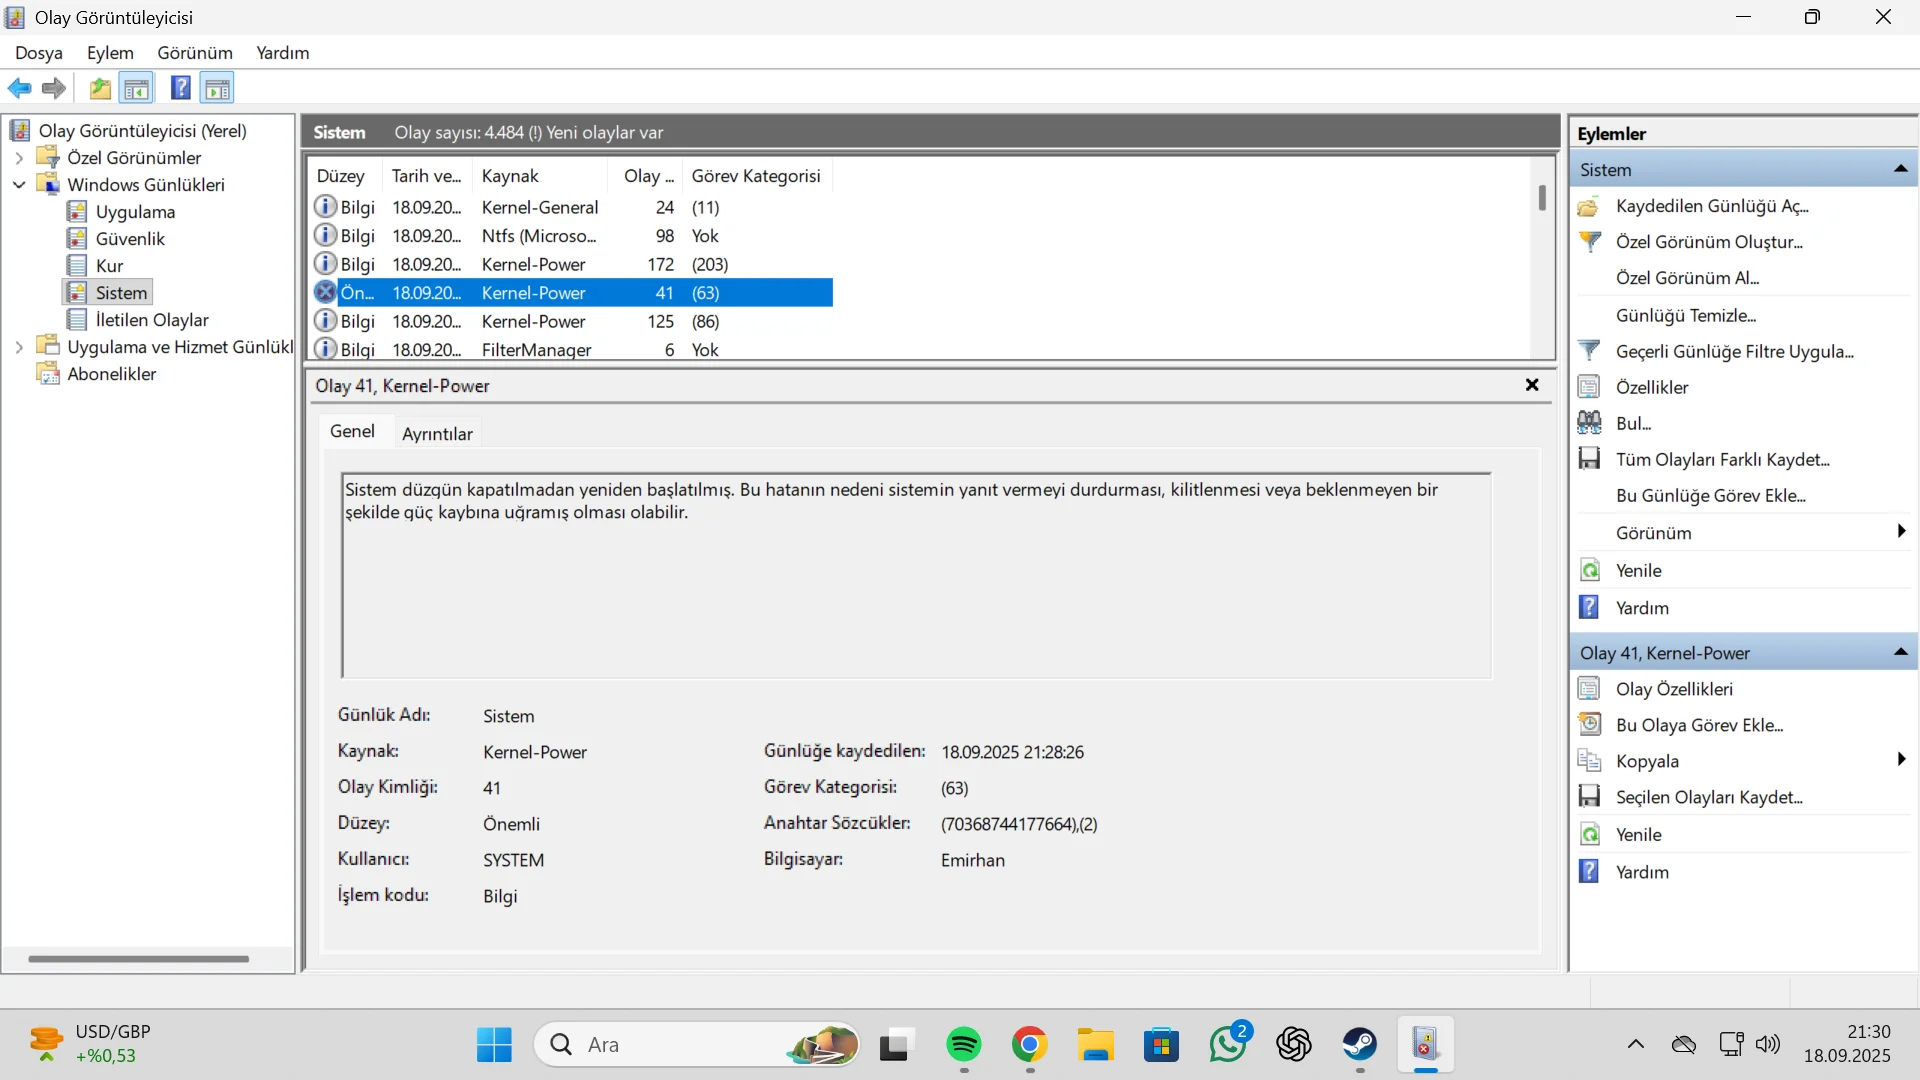This screenshot has height=1080, width=1920.
Task: Click Günlüğü Temizle action link
Action: point(1685,315)
